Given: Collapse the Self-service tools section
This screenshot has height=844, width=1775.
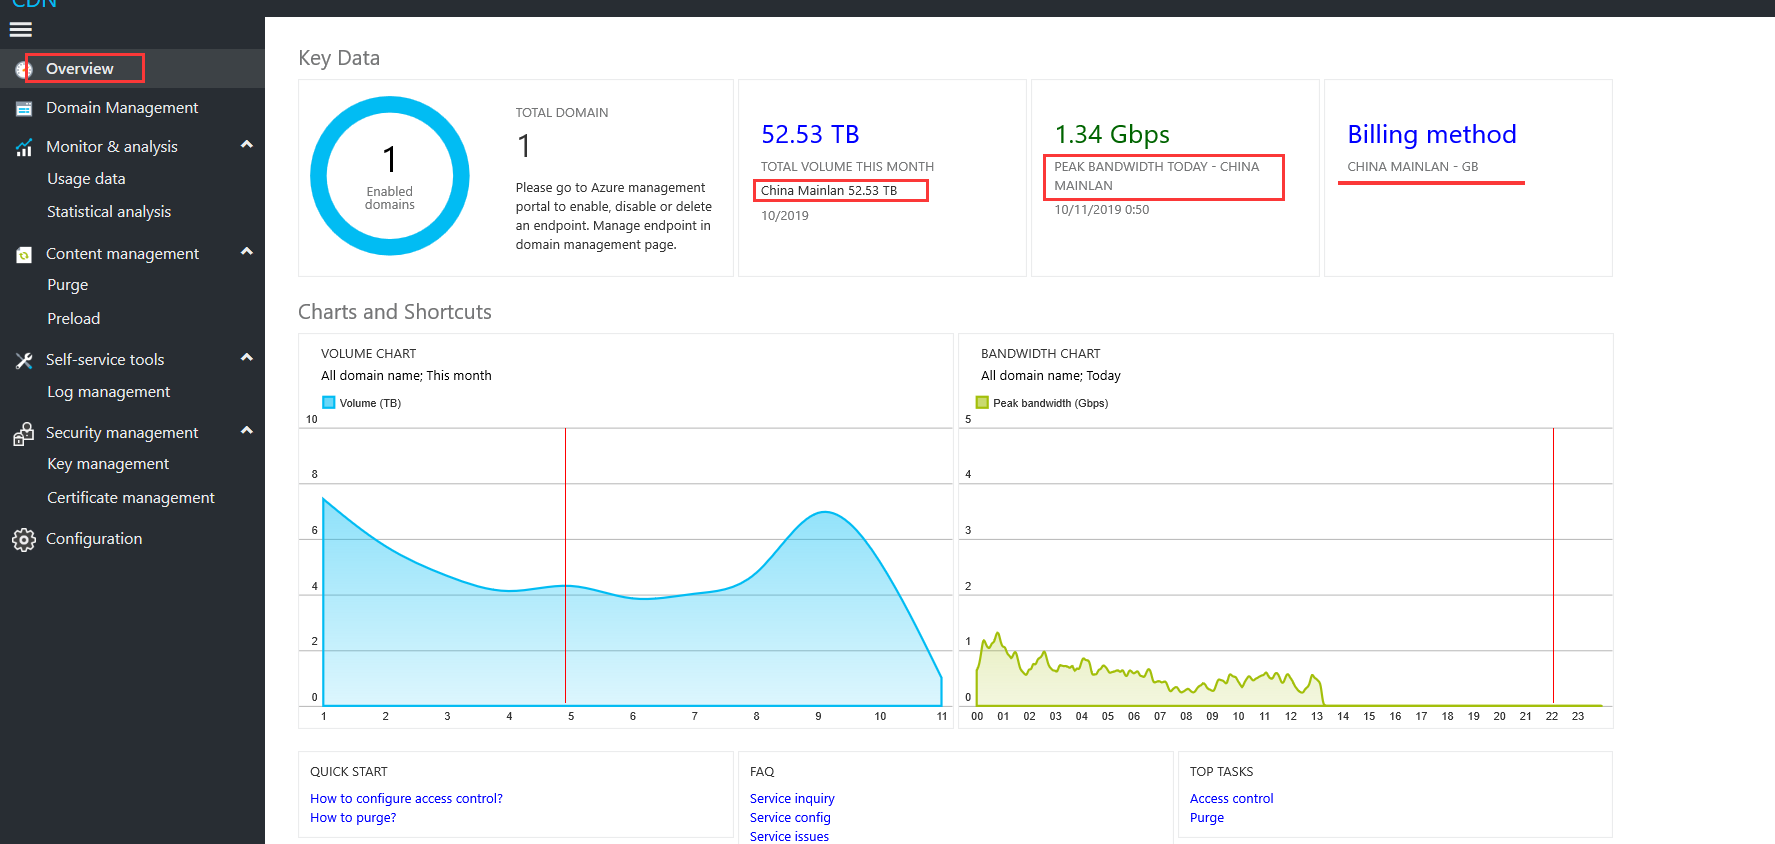Looking at the screenshot, I should coord(246,358).
